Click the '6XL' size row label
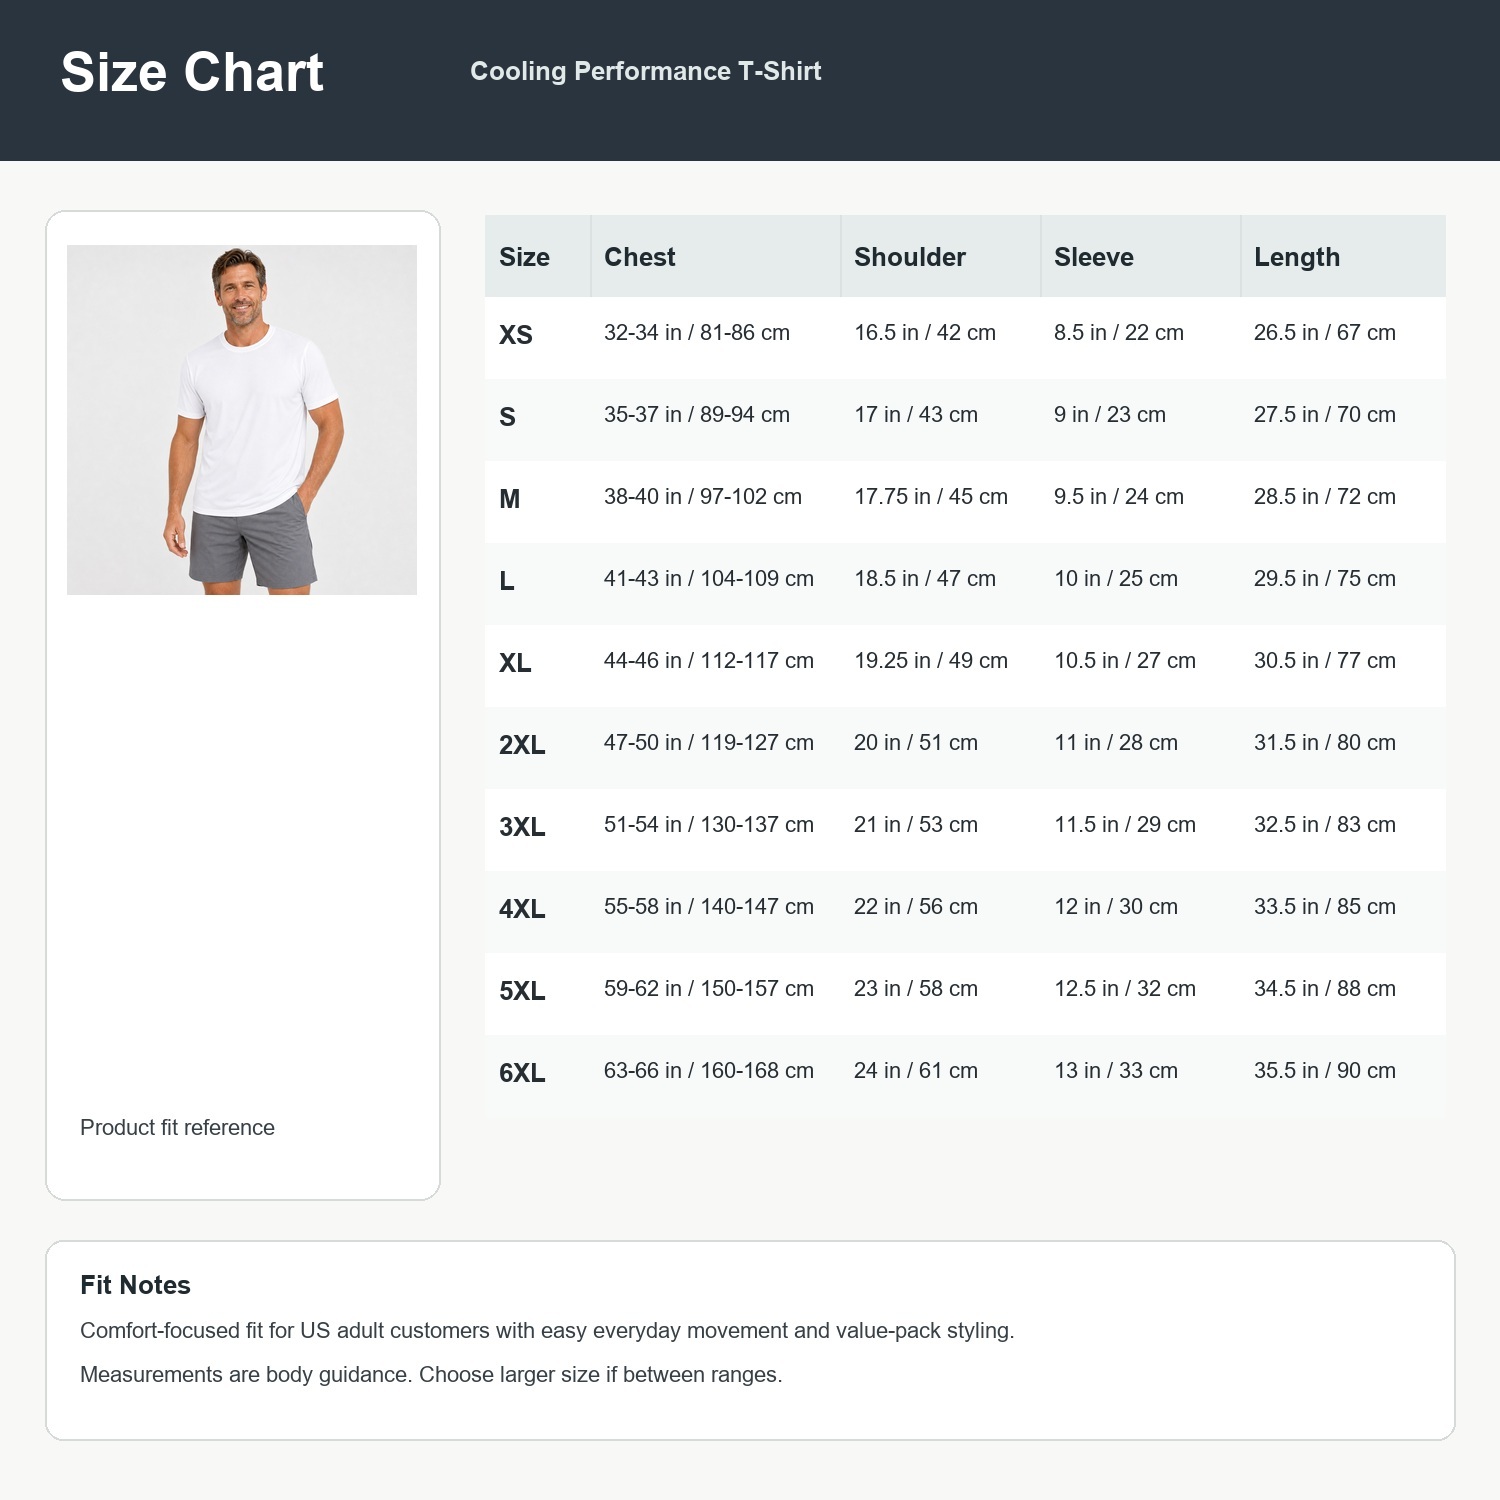This screenshot has width=1500, height=1500. tap(522, 1073)
